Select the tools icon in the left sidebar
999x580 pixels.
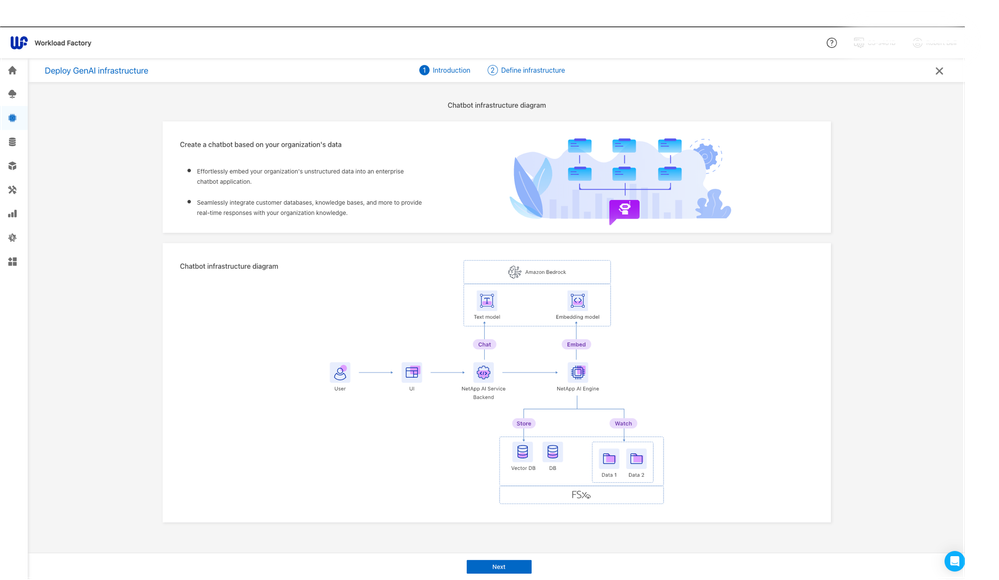13,189
